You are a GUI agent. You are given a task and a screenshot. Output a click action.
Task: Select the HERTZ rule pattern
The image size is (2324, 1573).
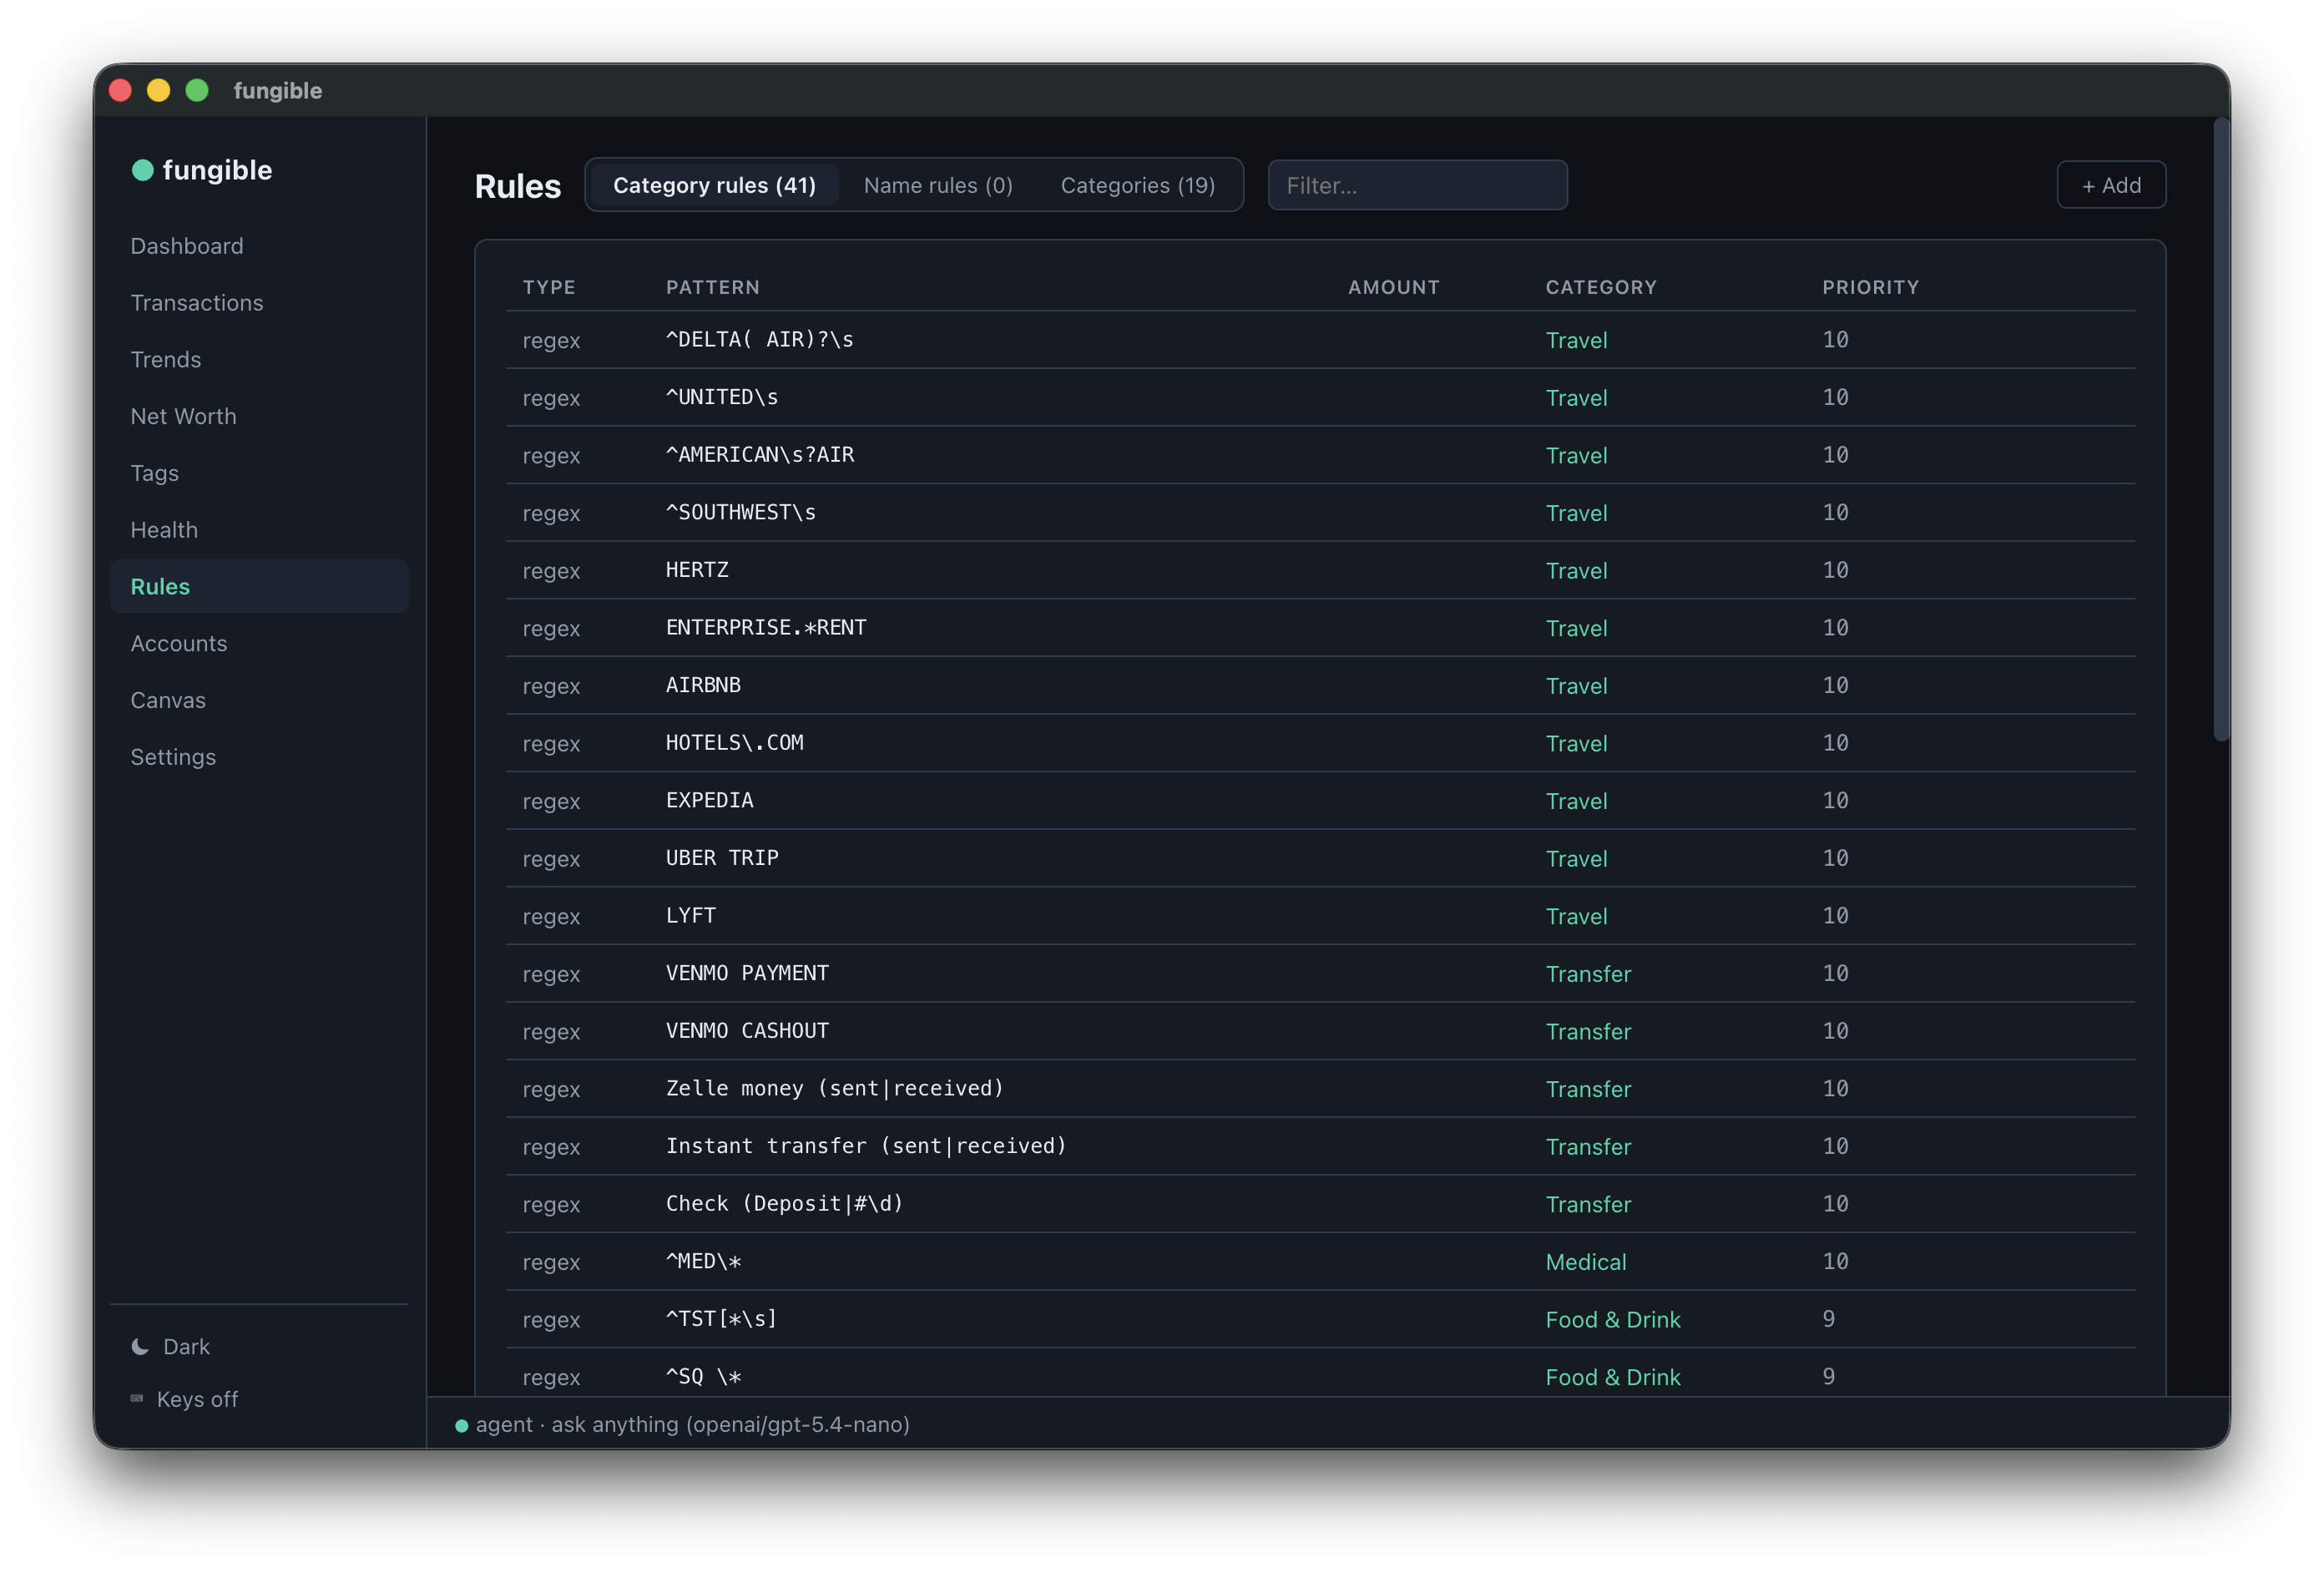[697, 570]
